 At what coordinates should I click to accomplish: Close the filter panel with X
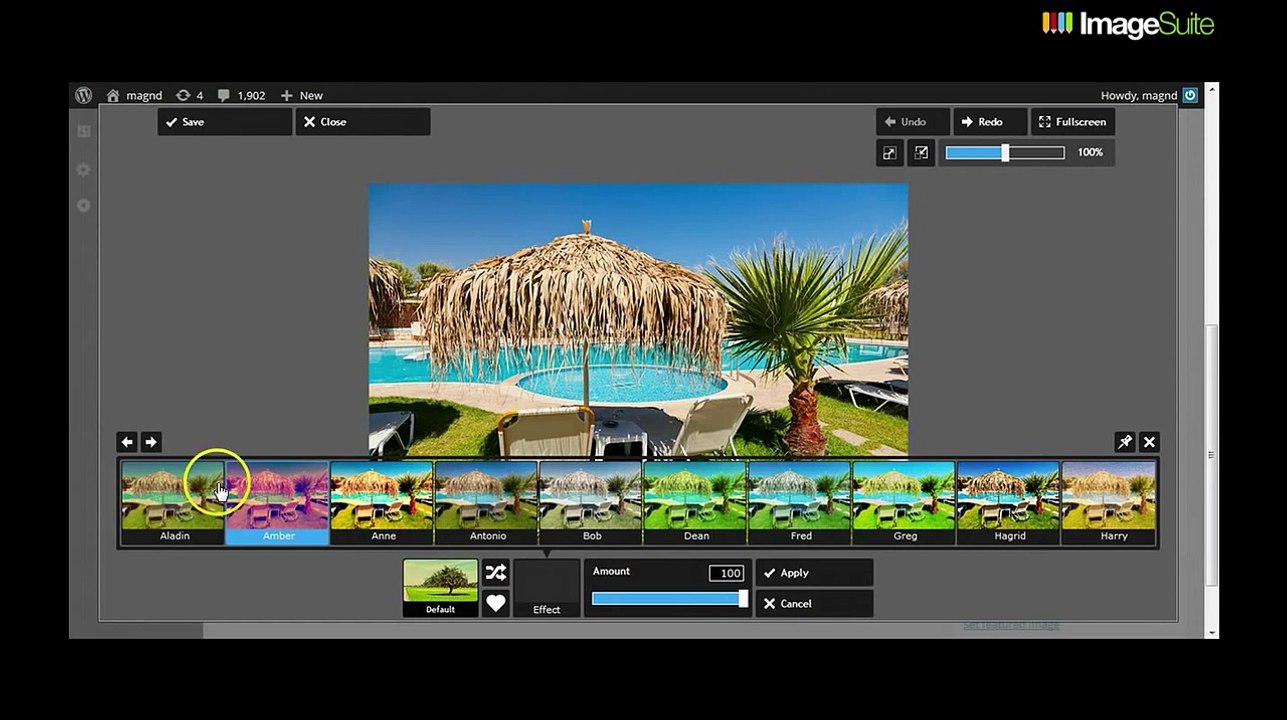coord(1149,442)
